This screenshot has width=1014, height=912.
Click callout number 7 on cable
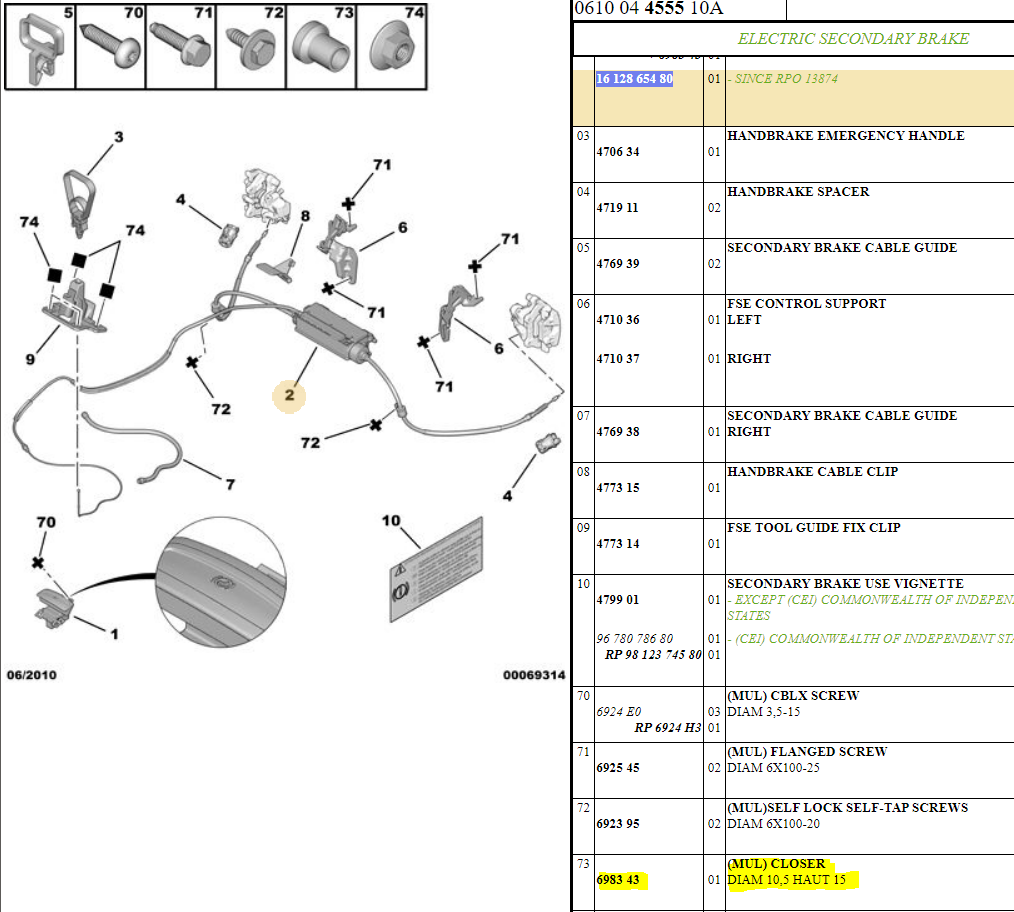click(230, 484)
